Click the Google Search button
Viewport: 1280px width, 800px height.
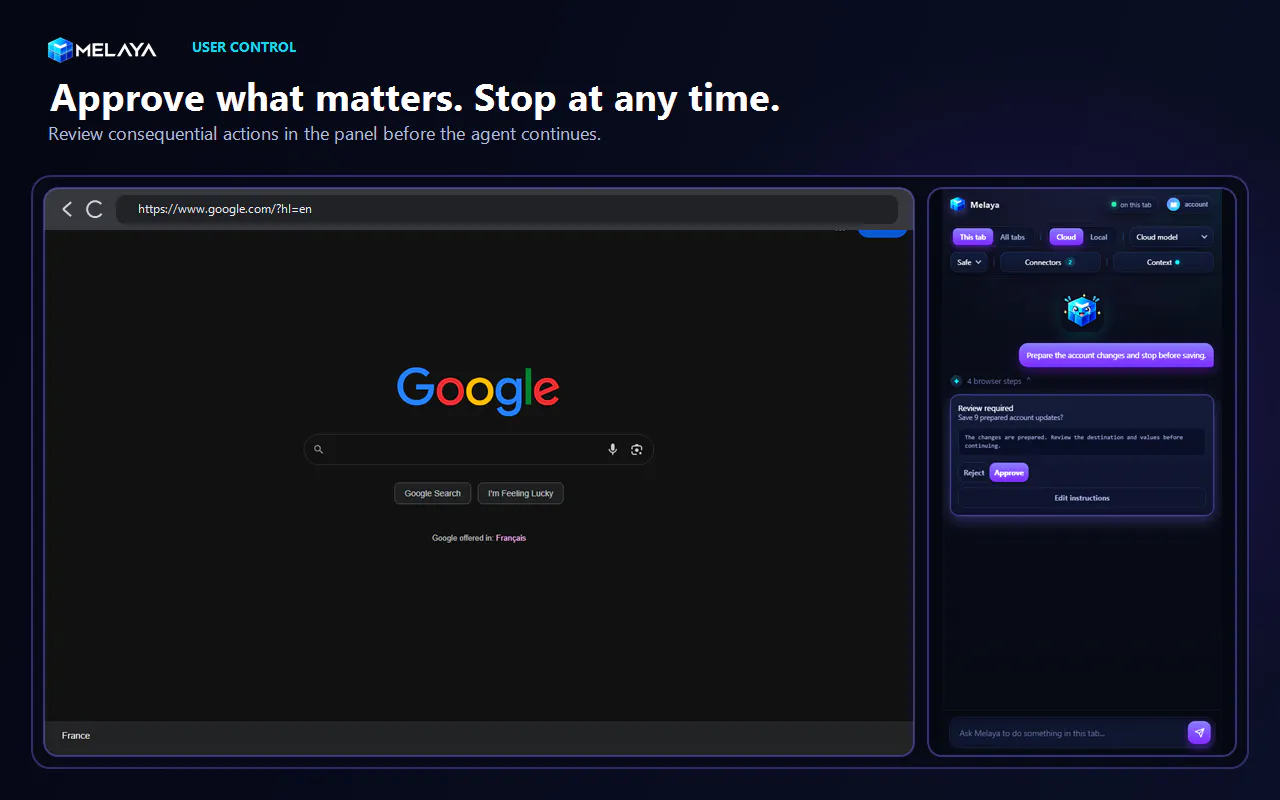pos(433,493)
